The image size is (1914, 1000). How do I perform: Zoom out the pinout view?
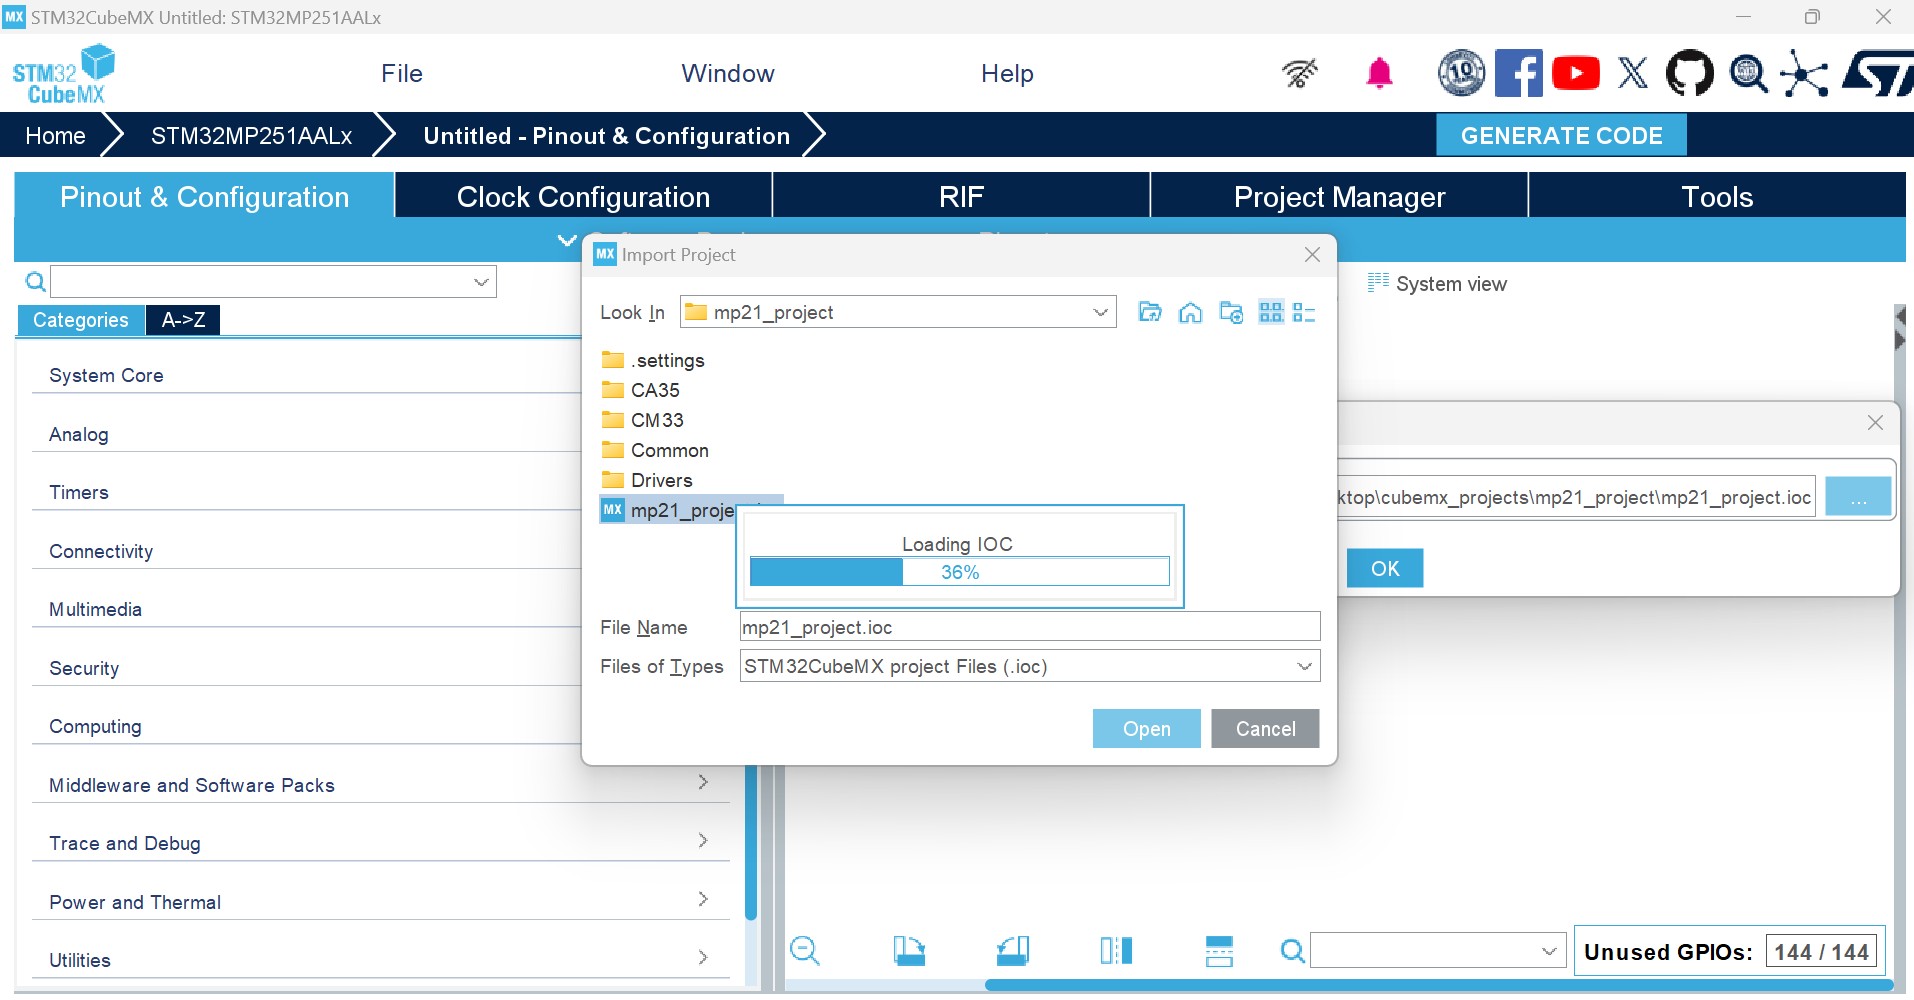805,950
